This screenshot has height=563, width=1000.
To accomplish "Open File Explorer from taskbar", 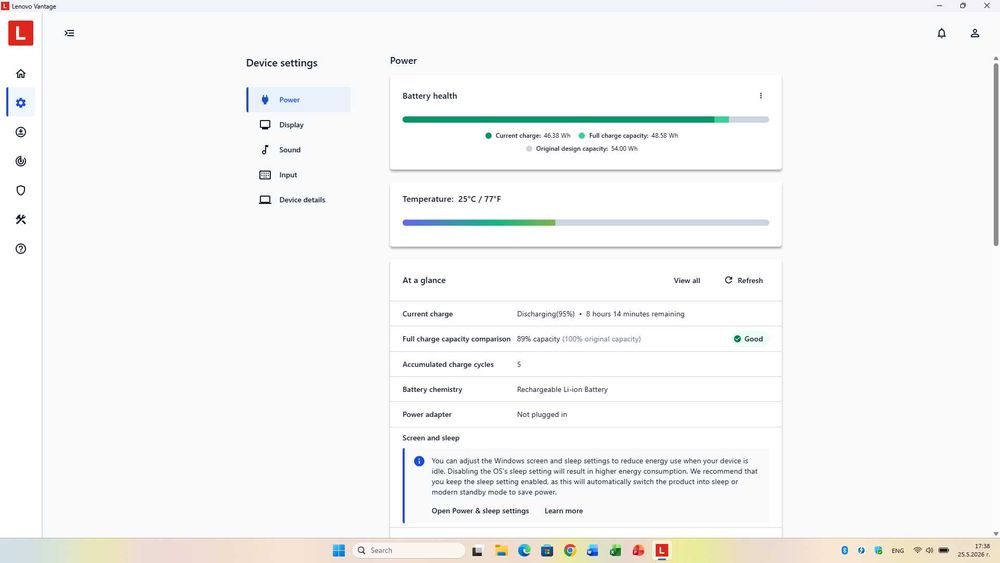I will click(x=501, y=550).
